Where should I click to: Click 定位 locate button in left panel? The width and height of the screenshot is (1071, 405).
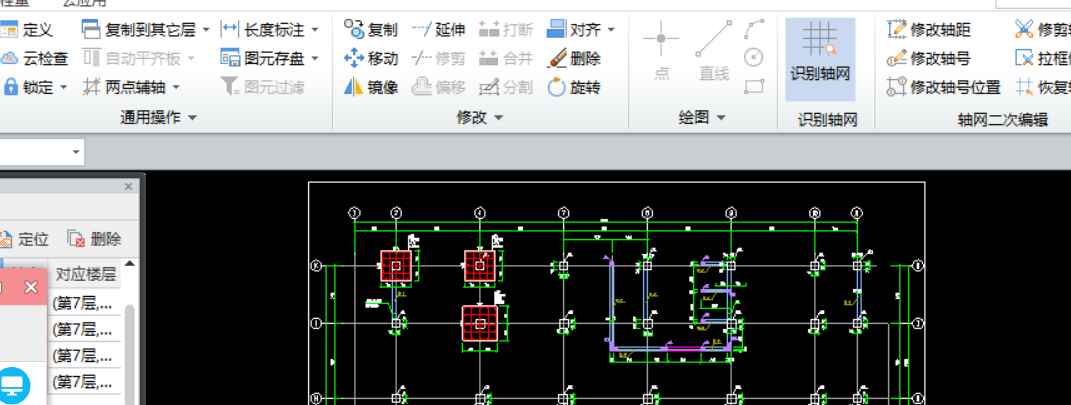tap(25, 239)
